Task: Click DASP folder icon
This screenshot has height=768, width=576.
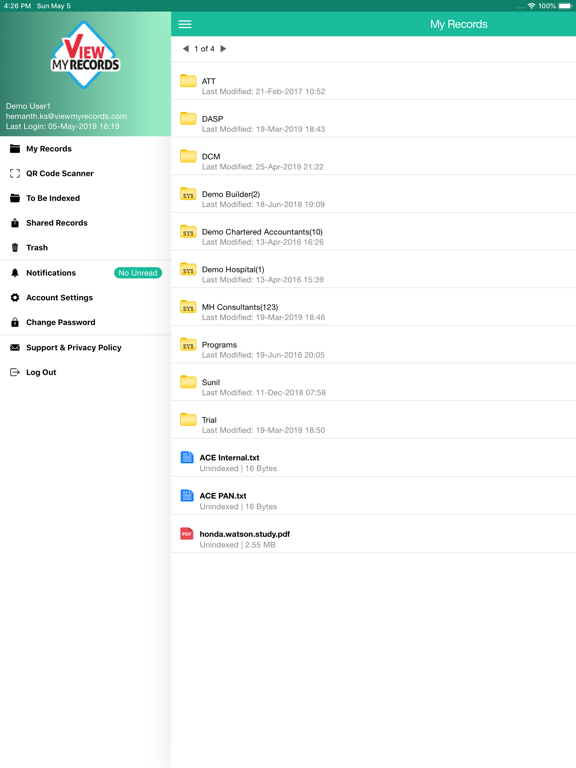Action: pyautogui.click(x=188, y=119)
